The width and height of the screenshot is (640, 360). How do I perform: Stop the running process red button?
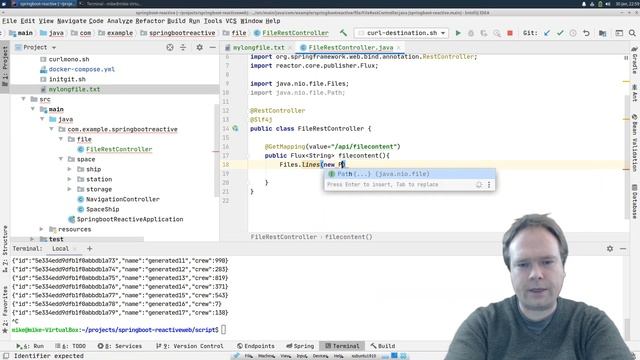(x=510, y=33)
